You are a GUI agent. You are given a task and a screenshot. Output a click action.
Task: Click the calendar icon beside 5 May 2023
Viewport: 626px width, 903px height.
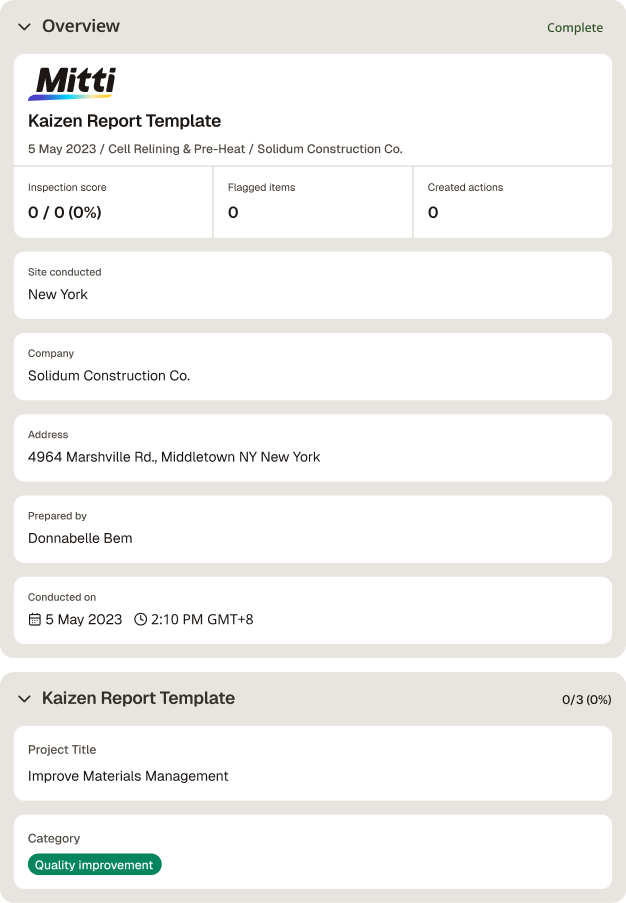(35, 620)
